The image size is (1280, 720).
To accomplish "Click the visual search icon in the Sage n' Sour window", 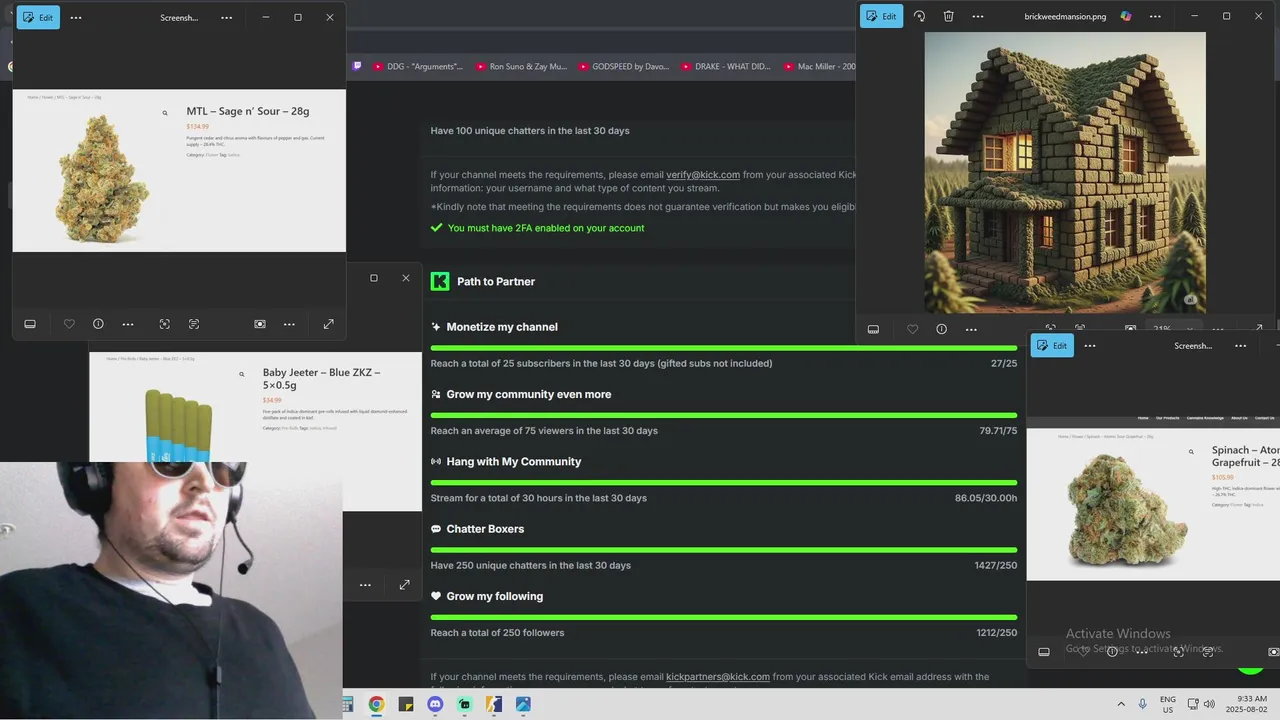I will coord(165,324).
